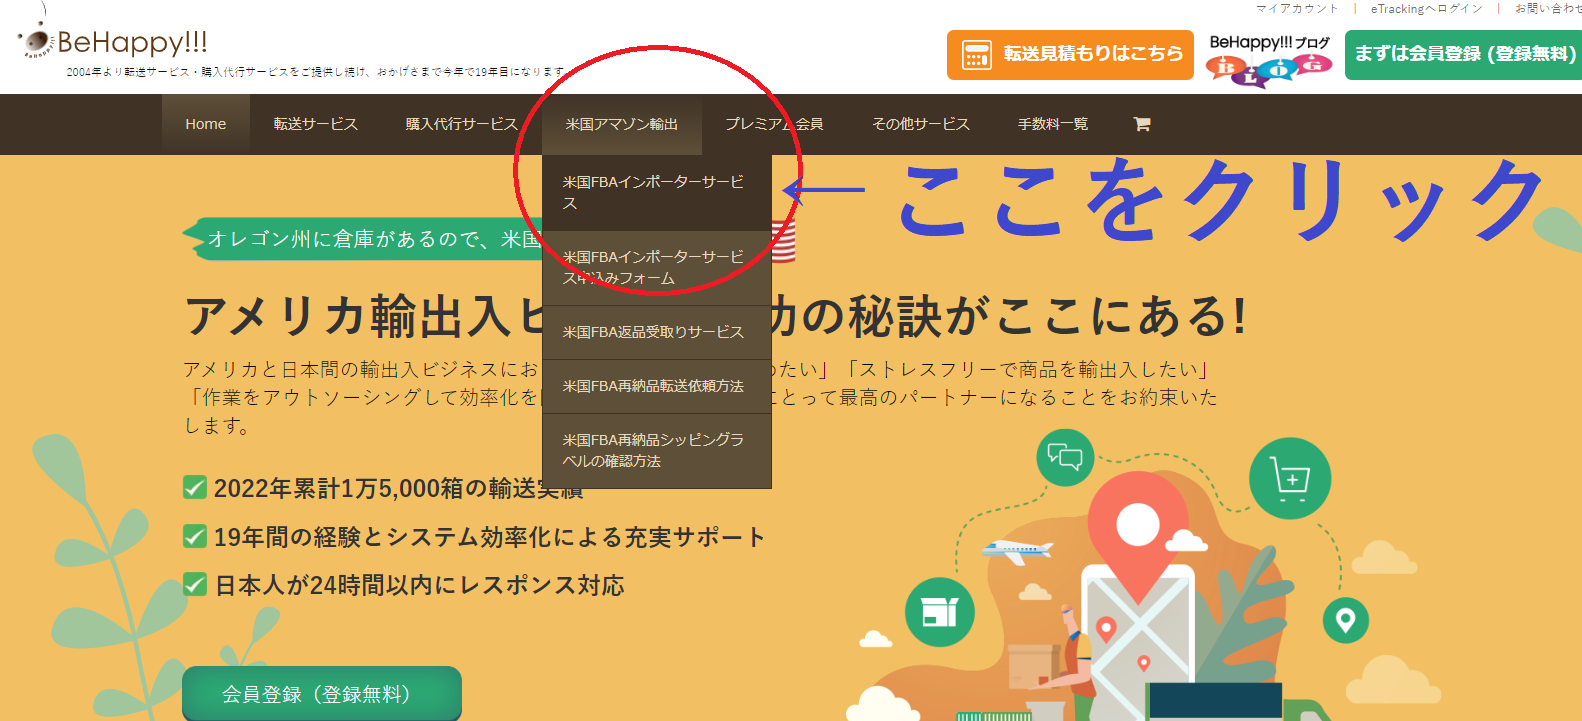Image resolution: width=1582 pixels, height=721 pixels.
Task: Click checkmark beside 2022年累計 line
Action: coord(195,488)
